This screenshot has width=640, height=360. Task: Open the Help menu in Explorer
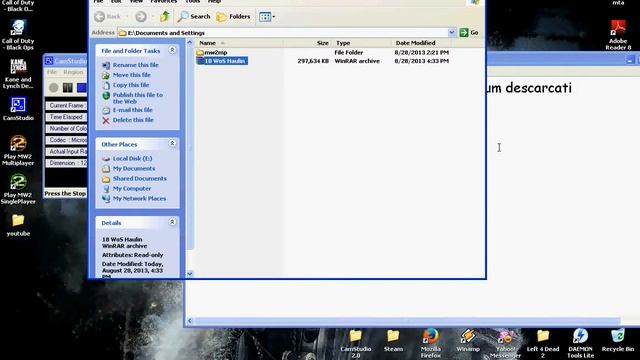(214, 2)
